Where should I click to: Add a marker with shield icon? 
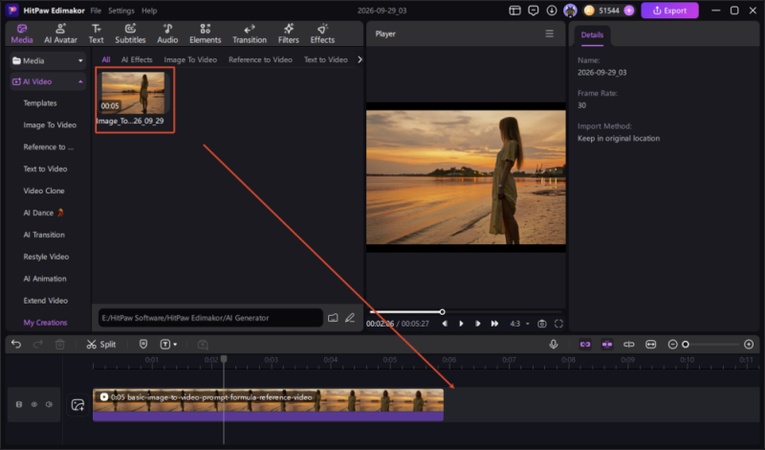(143, 344)
